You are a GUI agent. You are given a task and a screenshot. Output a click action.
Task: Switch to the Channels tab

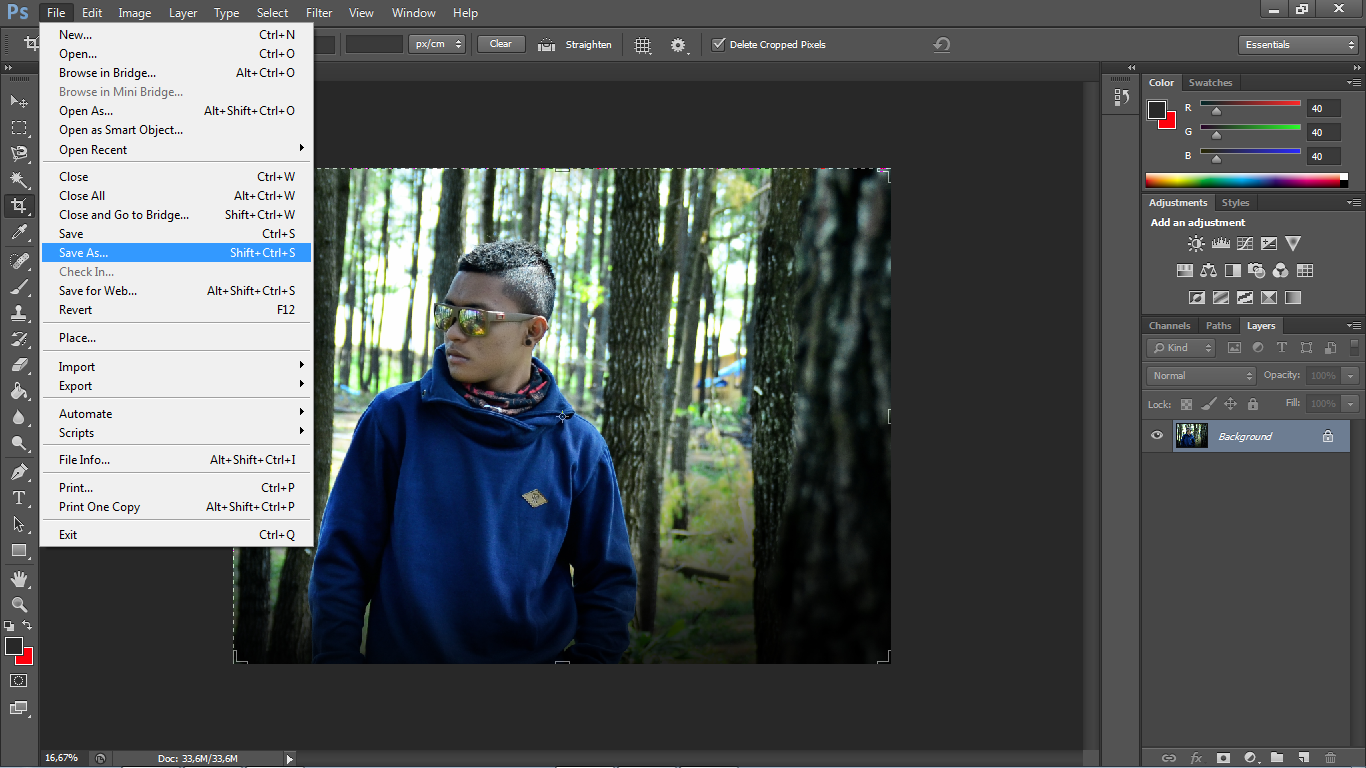coord(1169,326)
